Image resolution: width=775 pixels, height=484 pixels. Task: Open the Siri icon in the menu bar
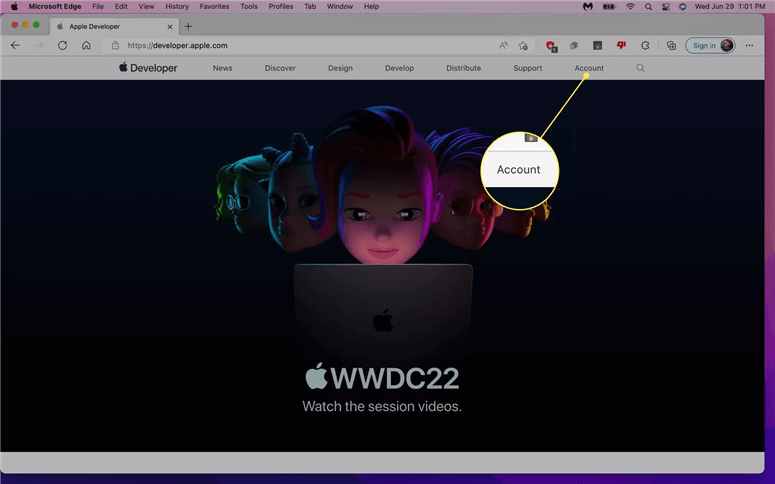click(683, 6)
